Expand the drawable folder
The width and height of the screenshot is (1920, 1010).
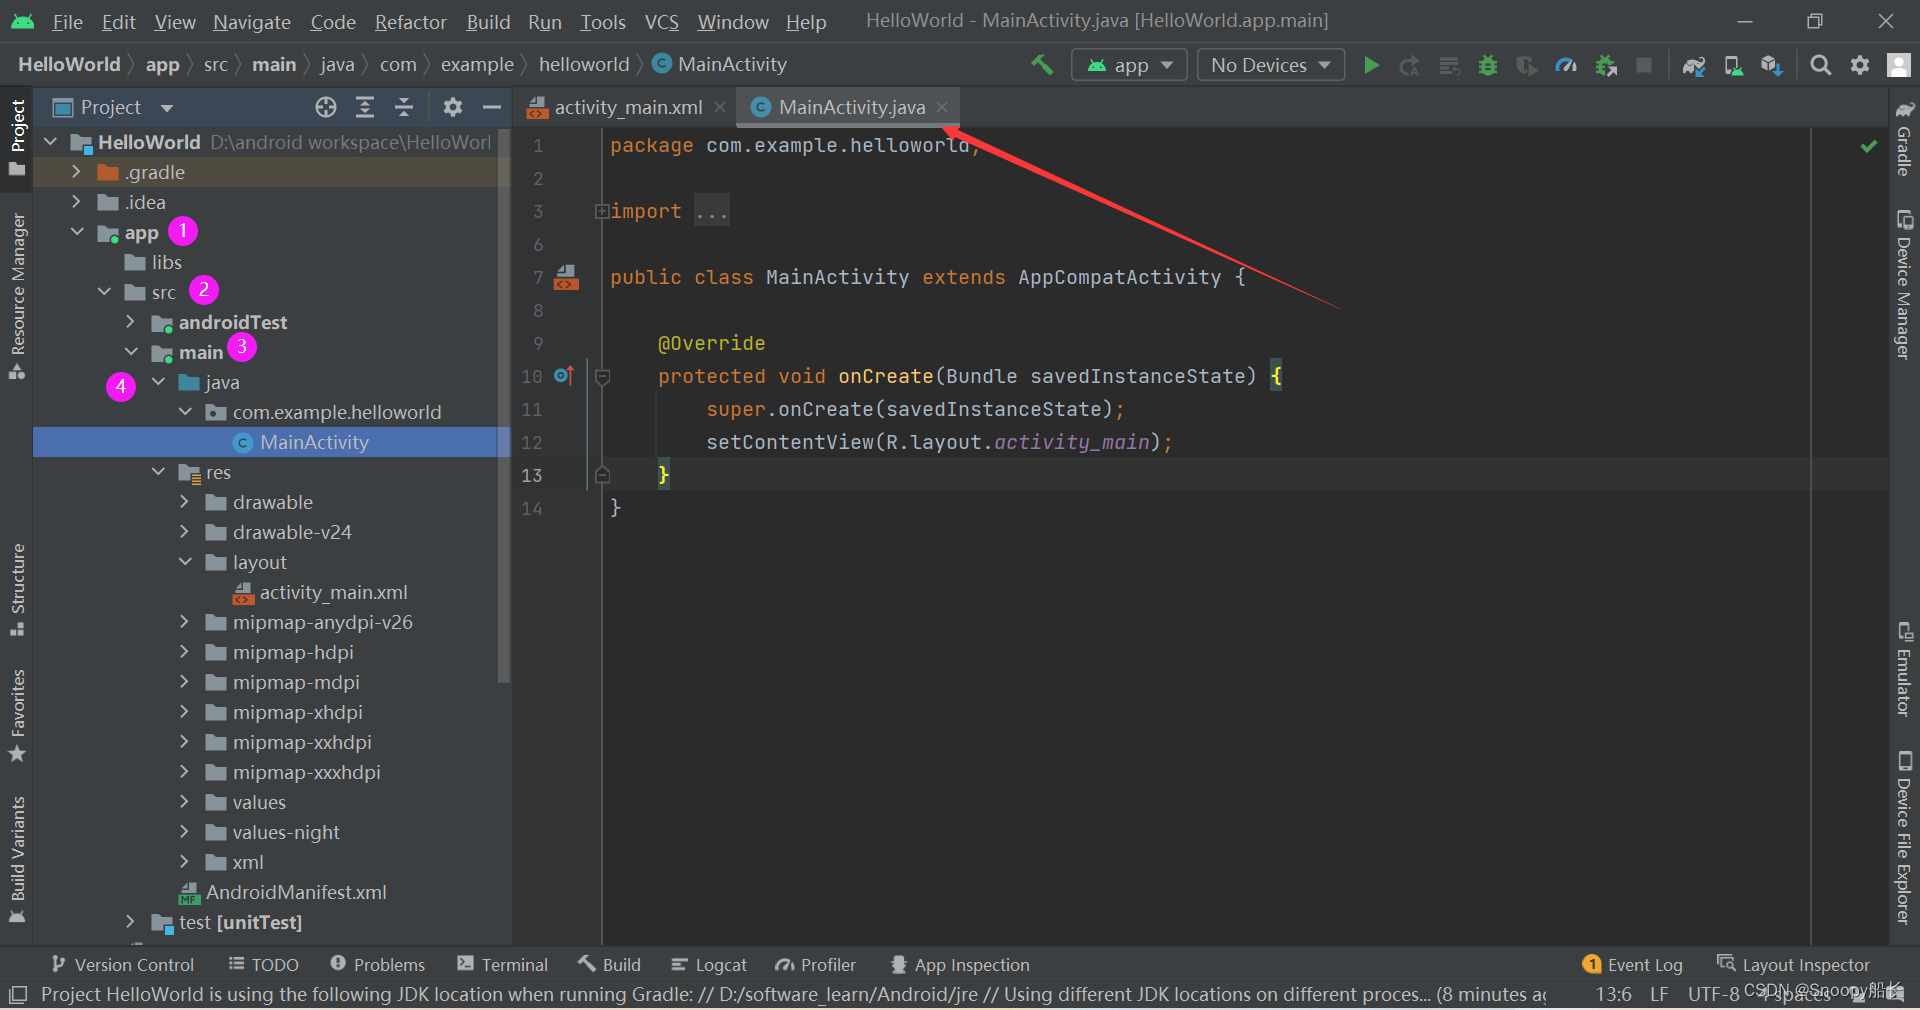[184, 502]
